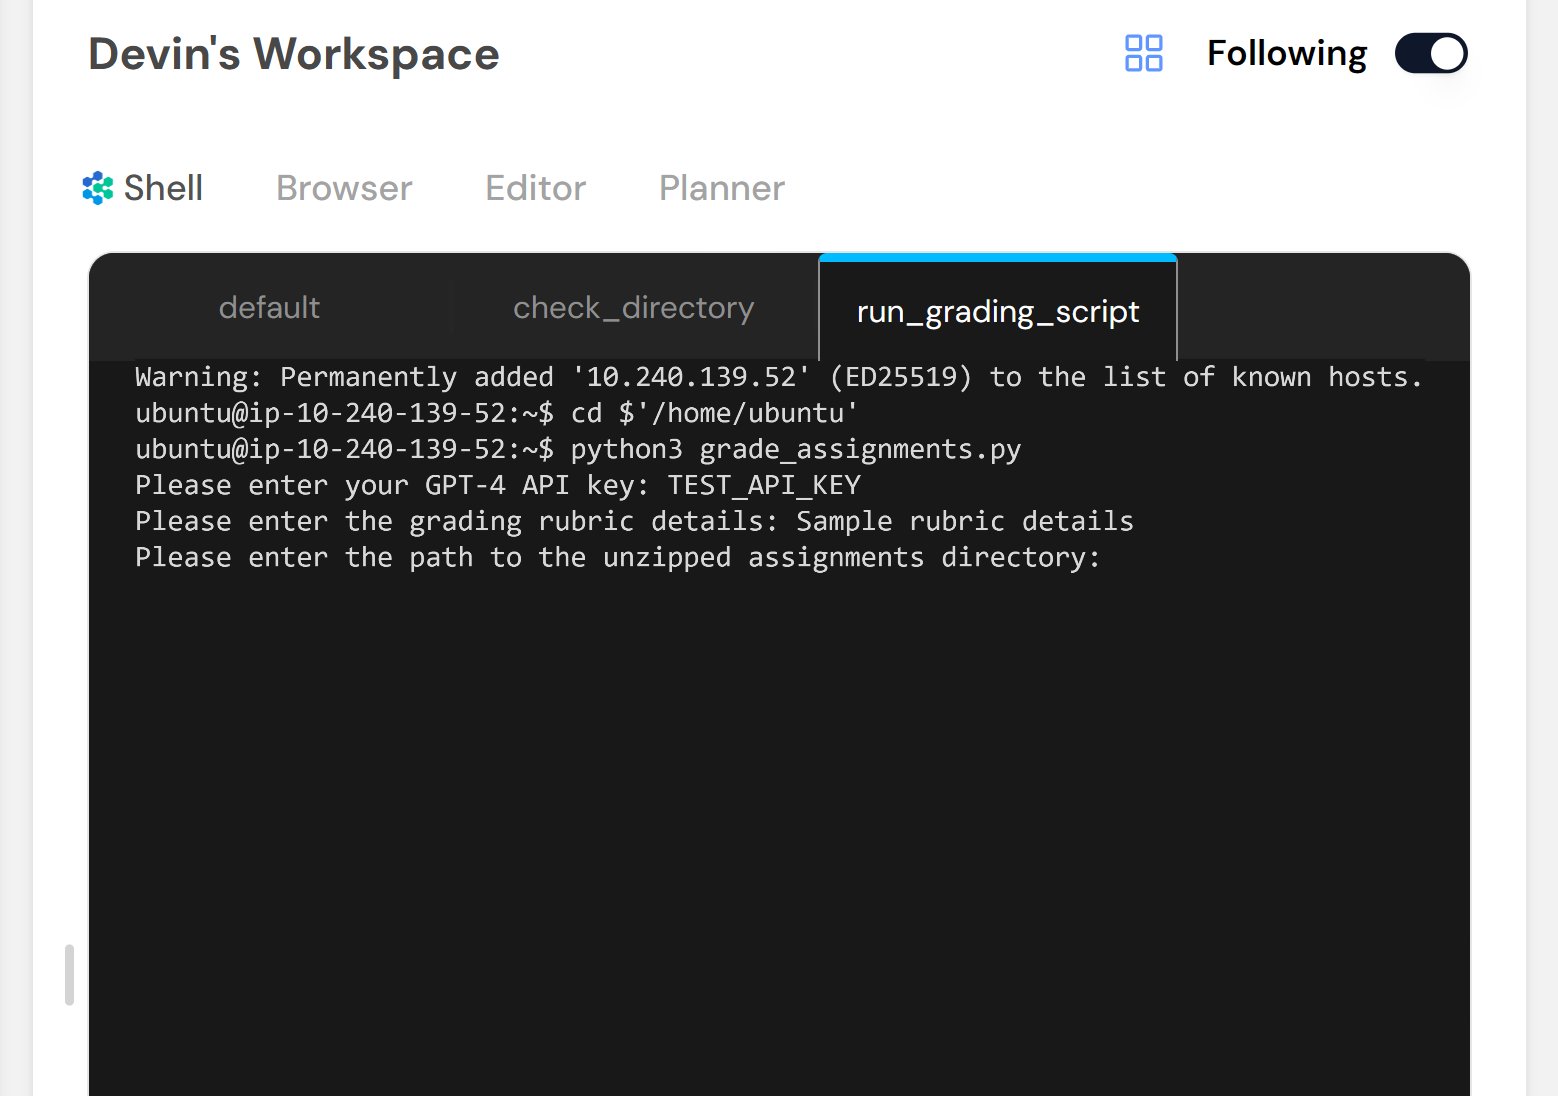
Task: Click the Shell tab's hexagon icon
Action: (x=98, y=188)
